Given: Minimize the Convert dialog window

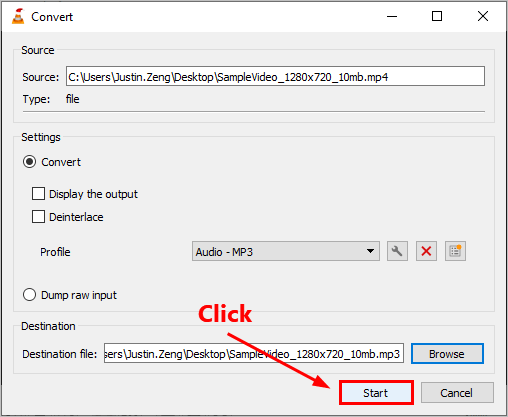Looking at the screenshot, I should (392, 16).
